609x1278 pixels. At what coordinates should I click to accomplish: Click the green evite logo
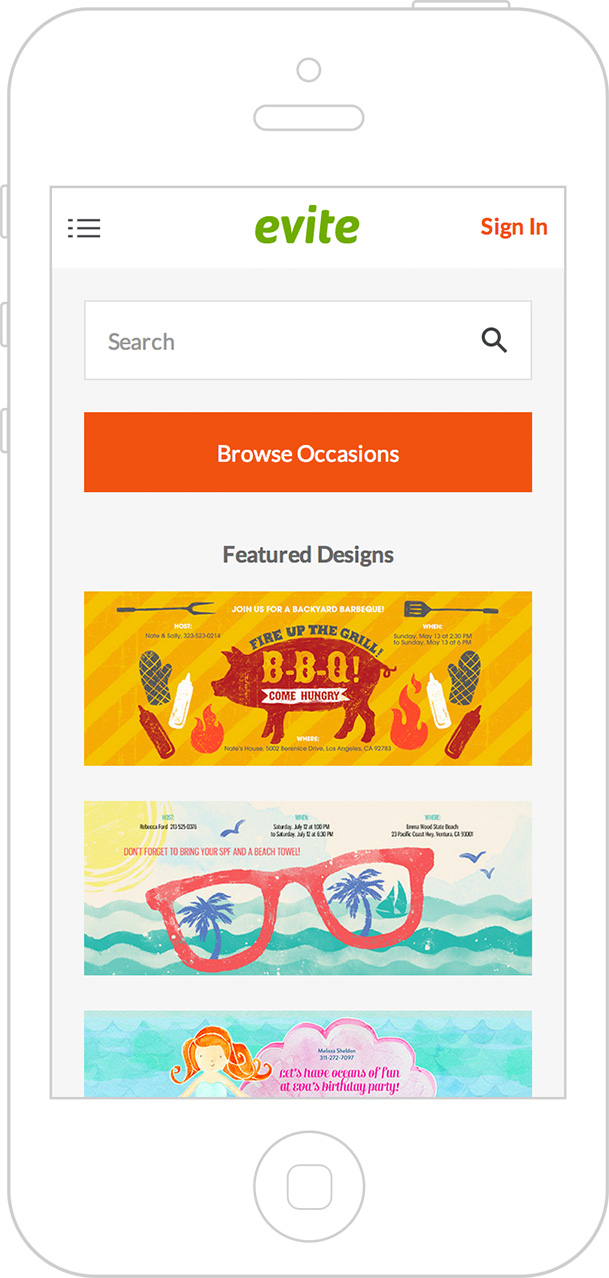307,227
